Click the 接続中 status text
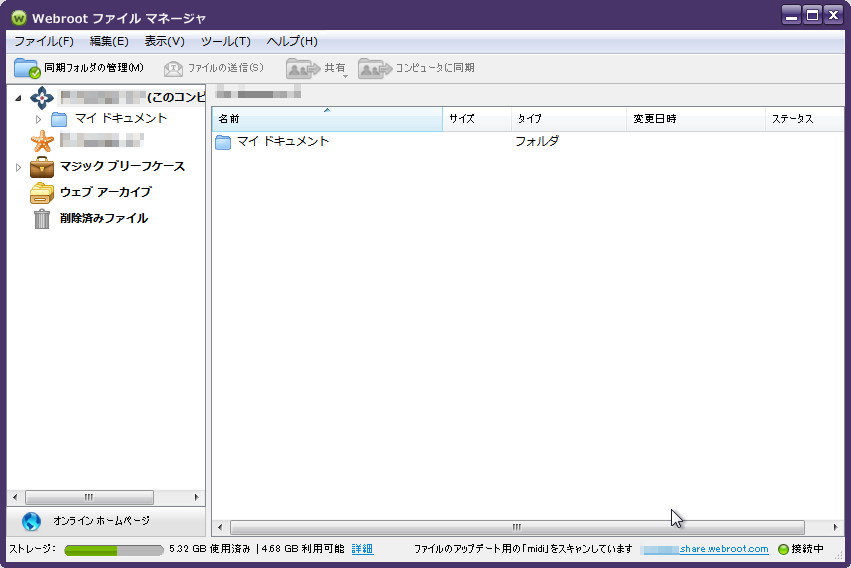The image size is (851, 568). tap(807, 549)
